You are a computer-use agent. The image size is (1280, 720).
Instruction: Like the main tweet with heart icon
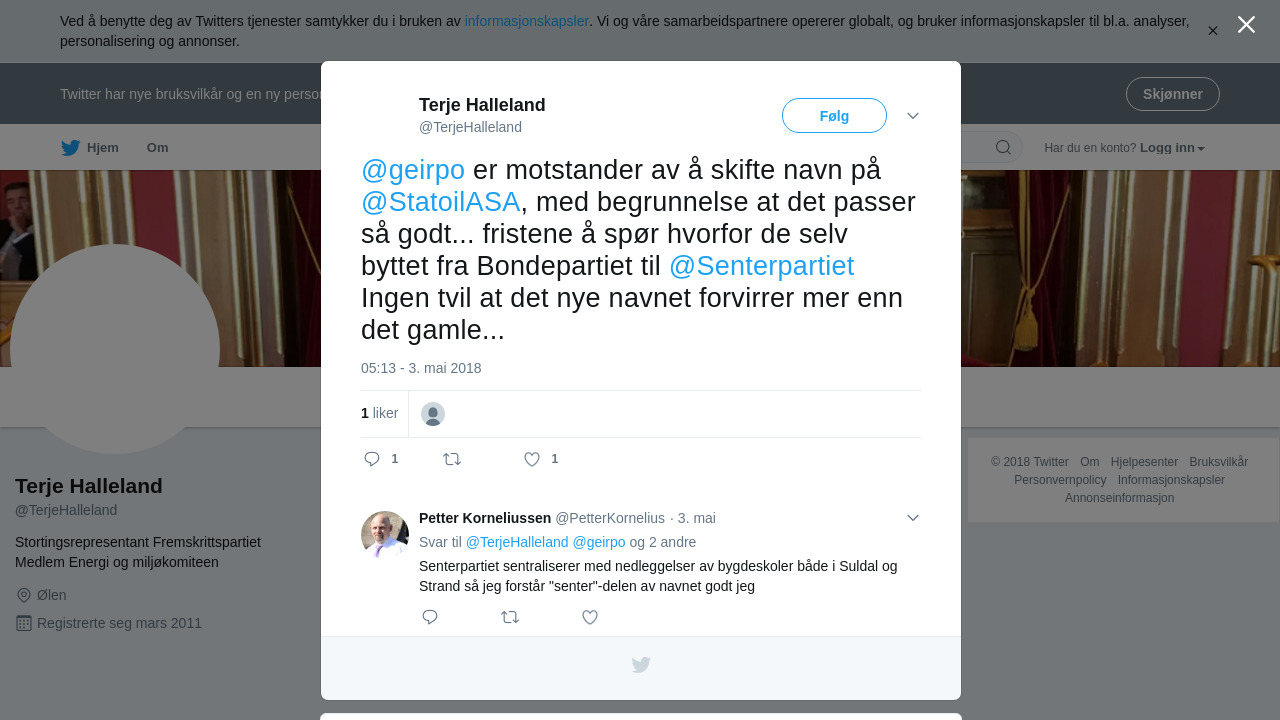(532, 459)
